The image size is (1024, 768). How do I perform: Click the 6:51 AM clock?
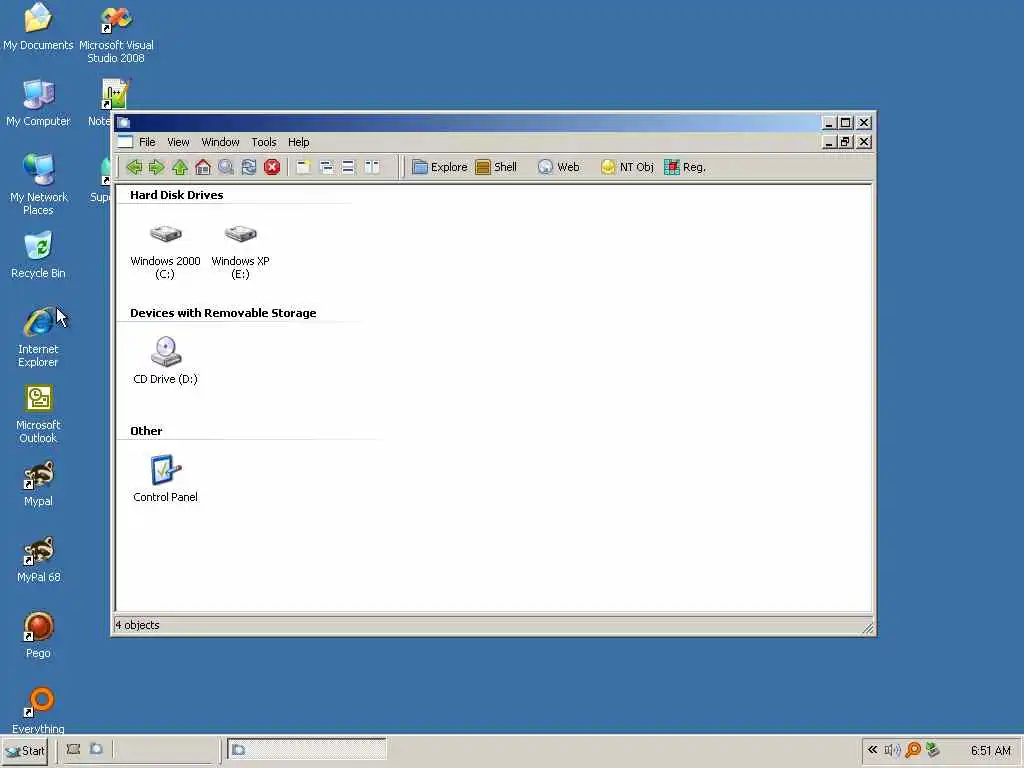point(990,750)
